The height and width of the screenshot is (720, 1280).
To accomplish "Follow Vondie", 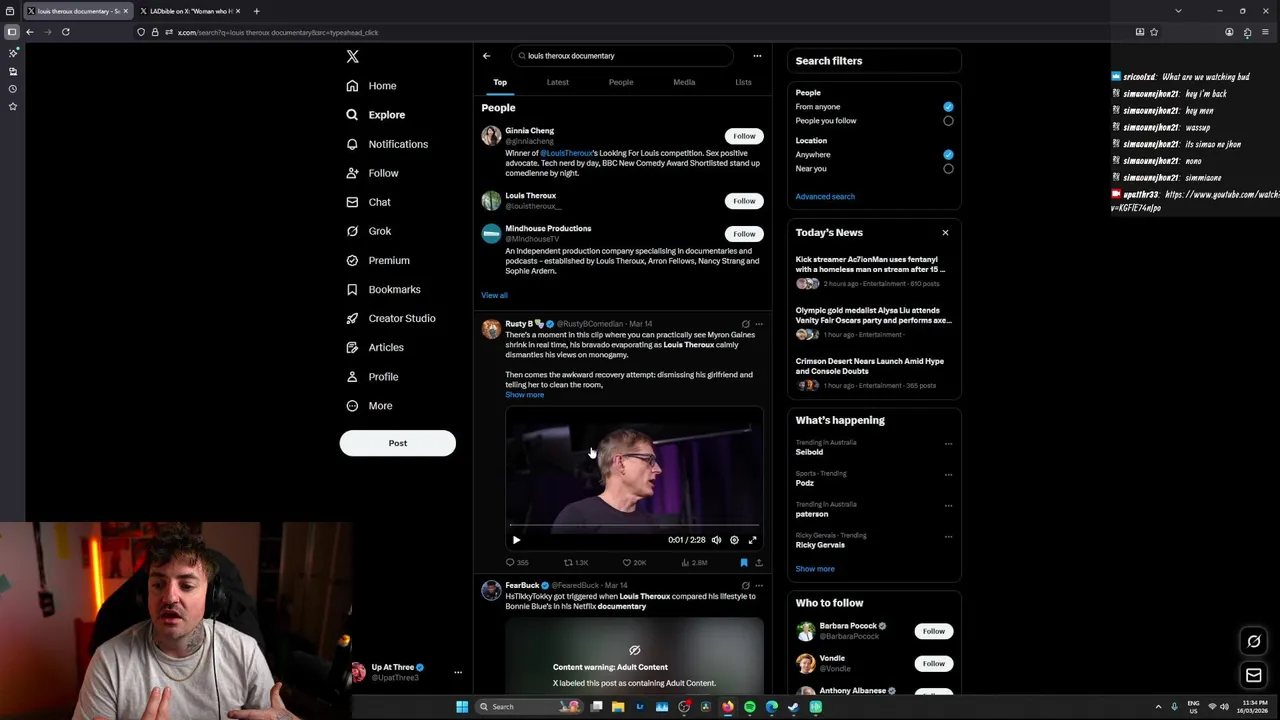I will (x=933, y=663).
